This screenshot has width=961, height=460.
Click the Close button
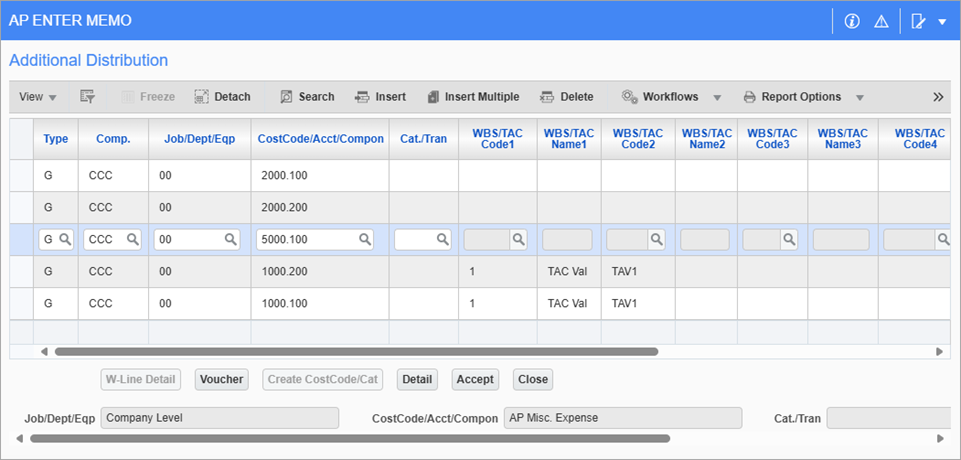pos(533,379)
